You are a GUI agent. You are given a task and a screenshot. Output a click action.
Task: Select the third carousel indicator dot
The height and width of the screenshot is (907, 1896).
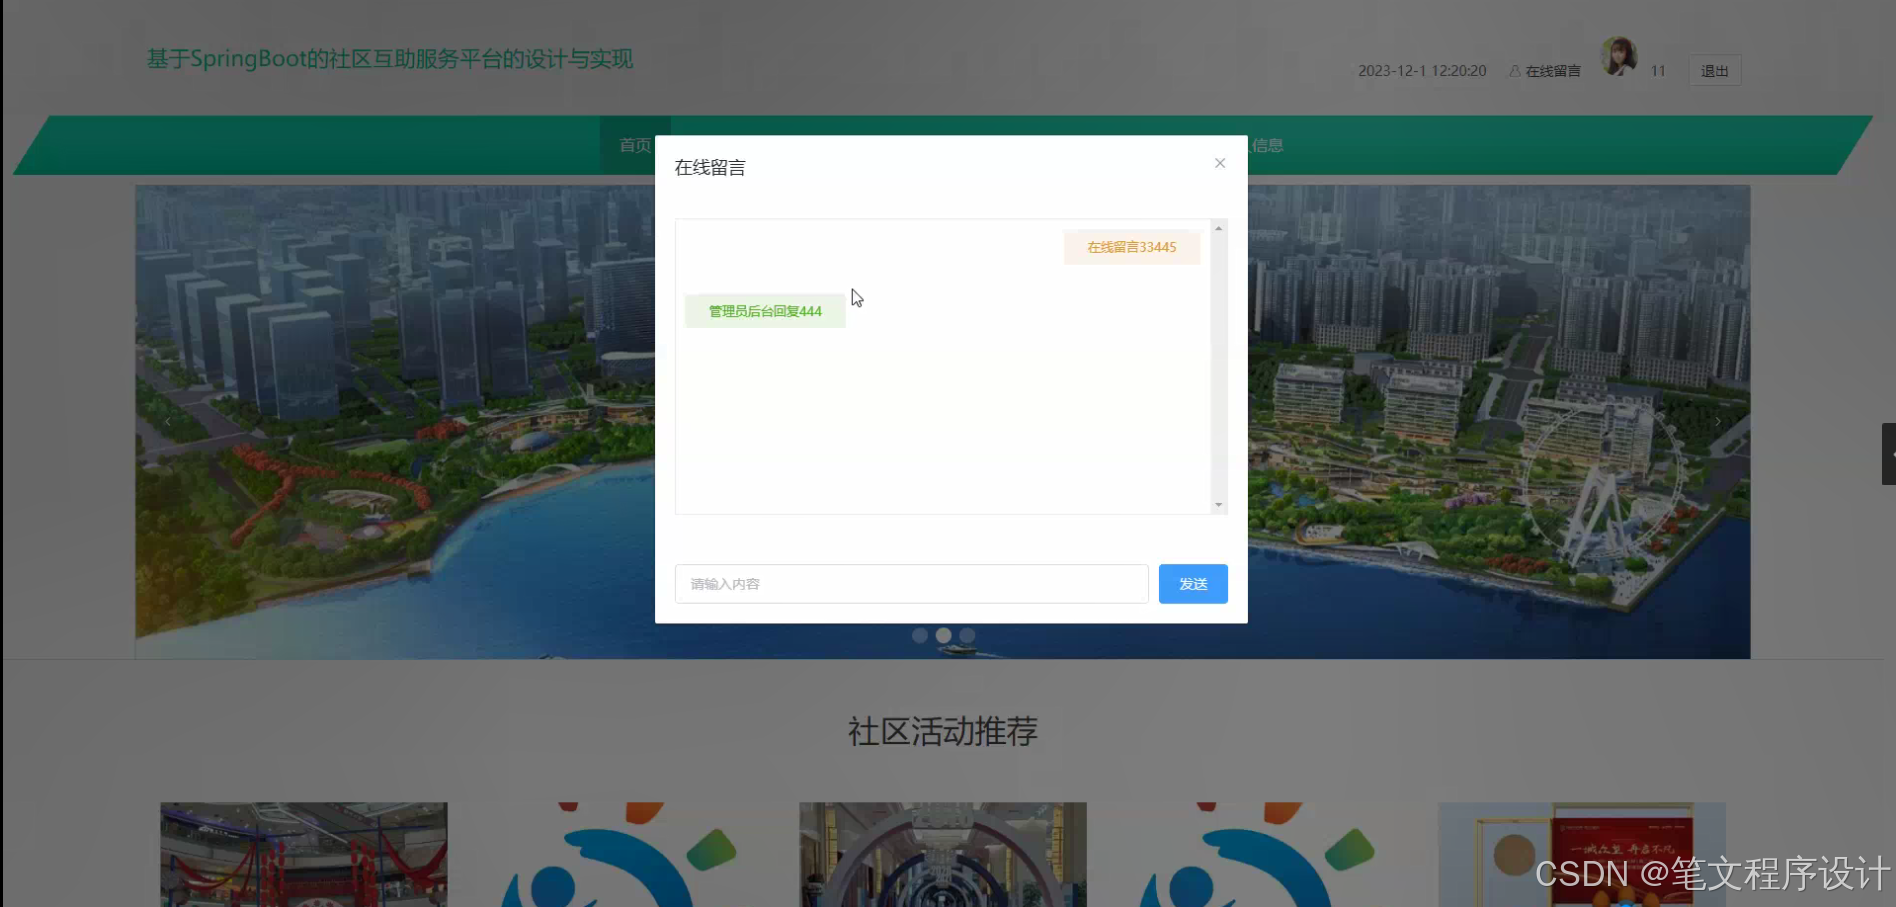[x=967, y=635]
